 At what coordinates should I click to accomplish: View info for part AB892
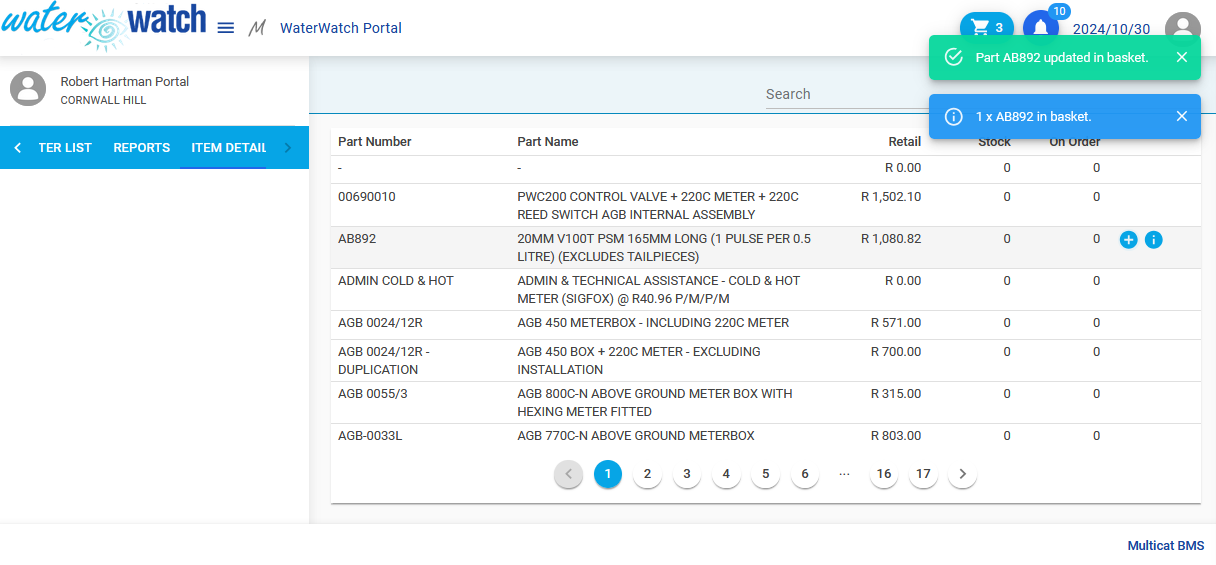click(x=1153, y=240)
